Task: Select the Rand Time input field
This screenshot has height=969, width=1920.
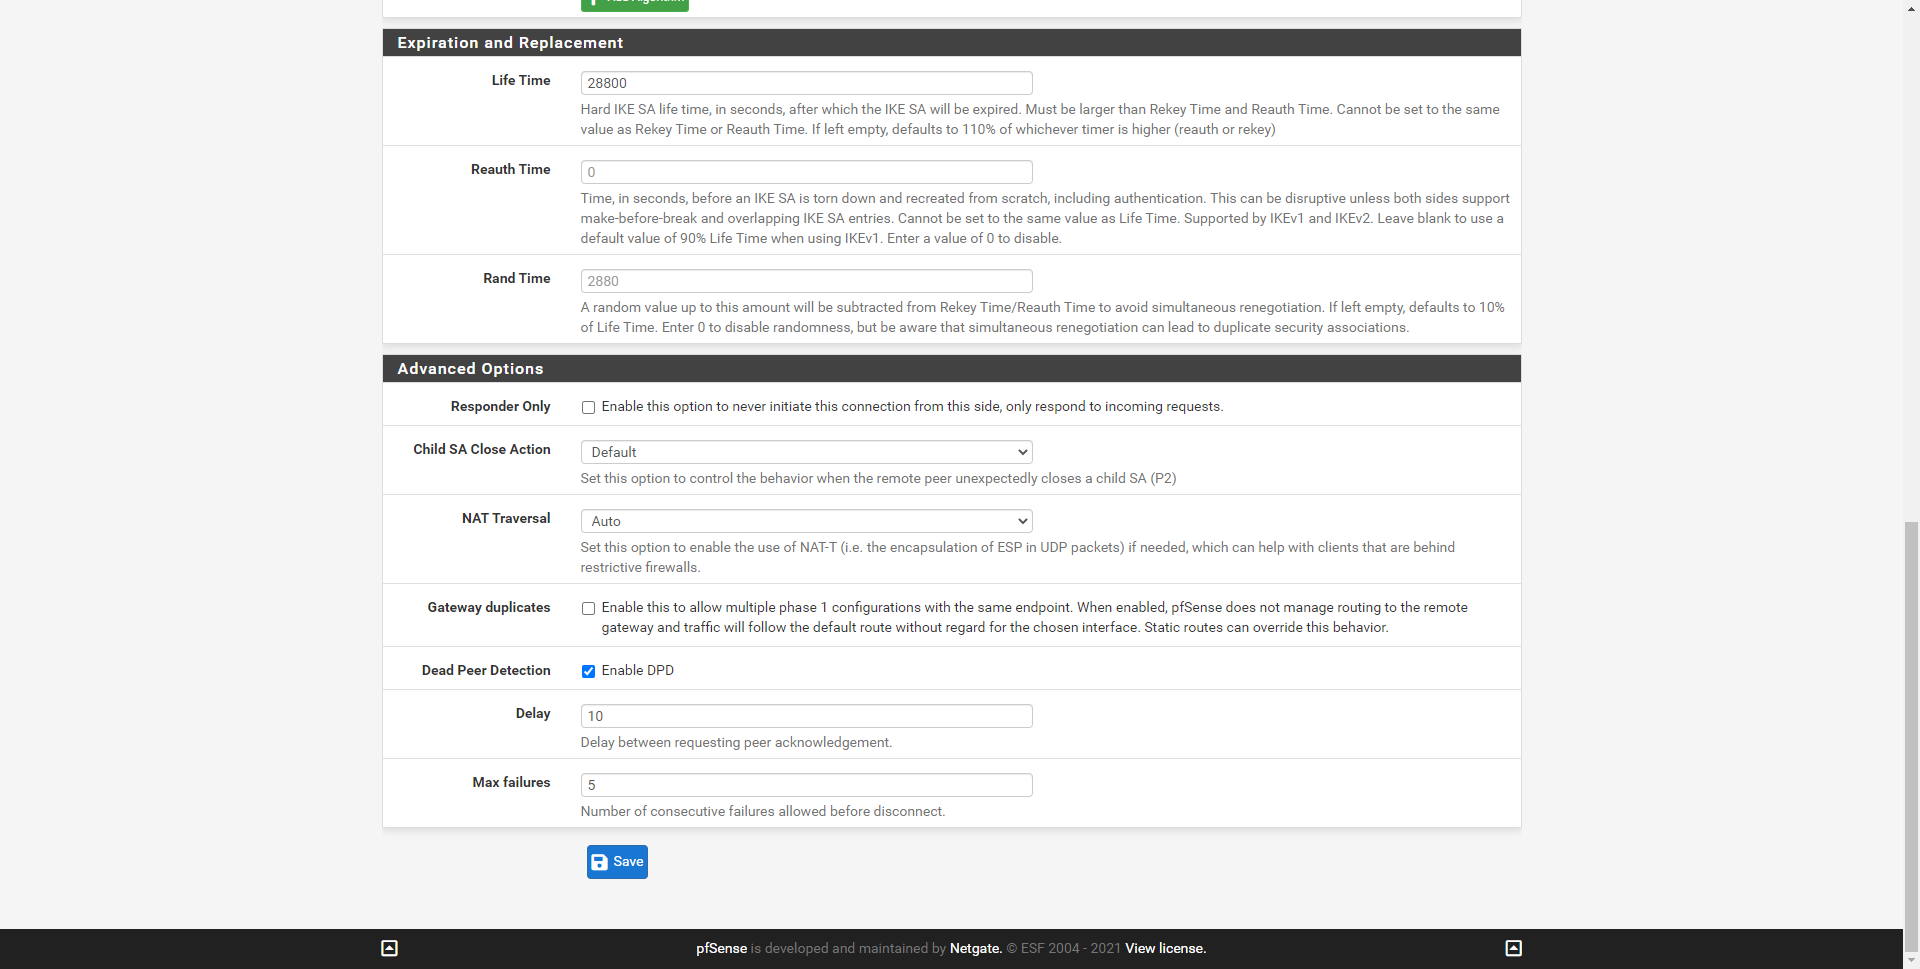Action: click(x=806, y=281)
